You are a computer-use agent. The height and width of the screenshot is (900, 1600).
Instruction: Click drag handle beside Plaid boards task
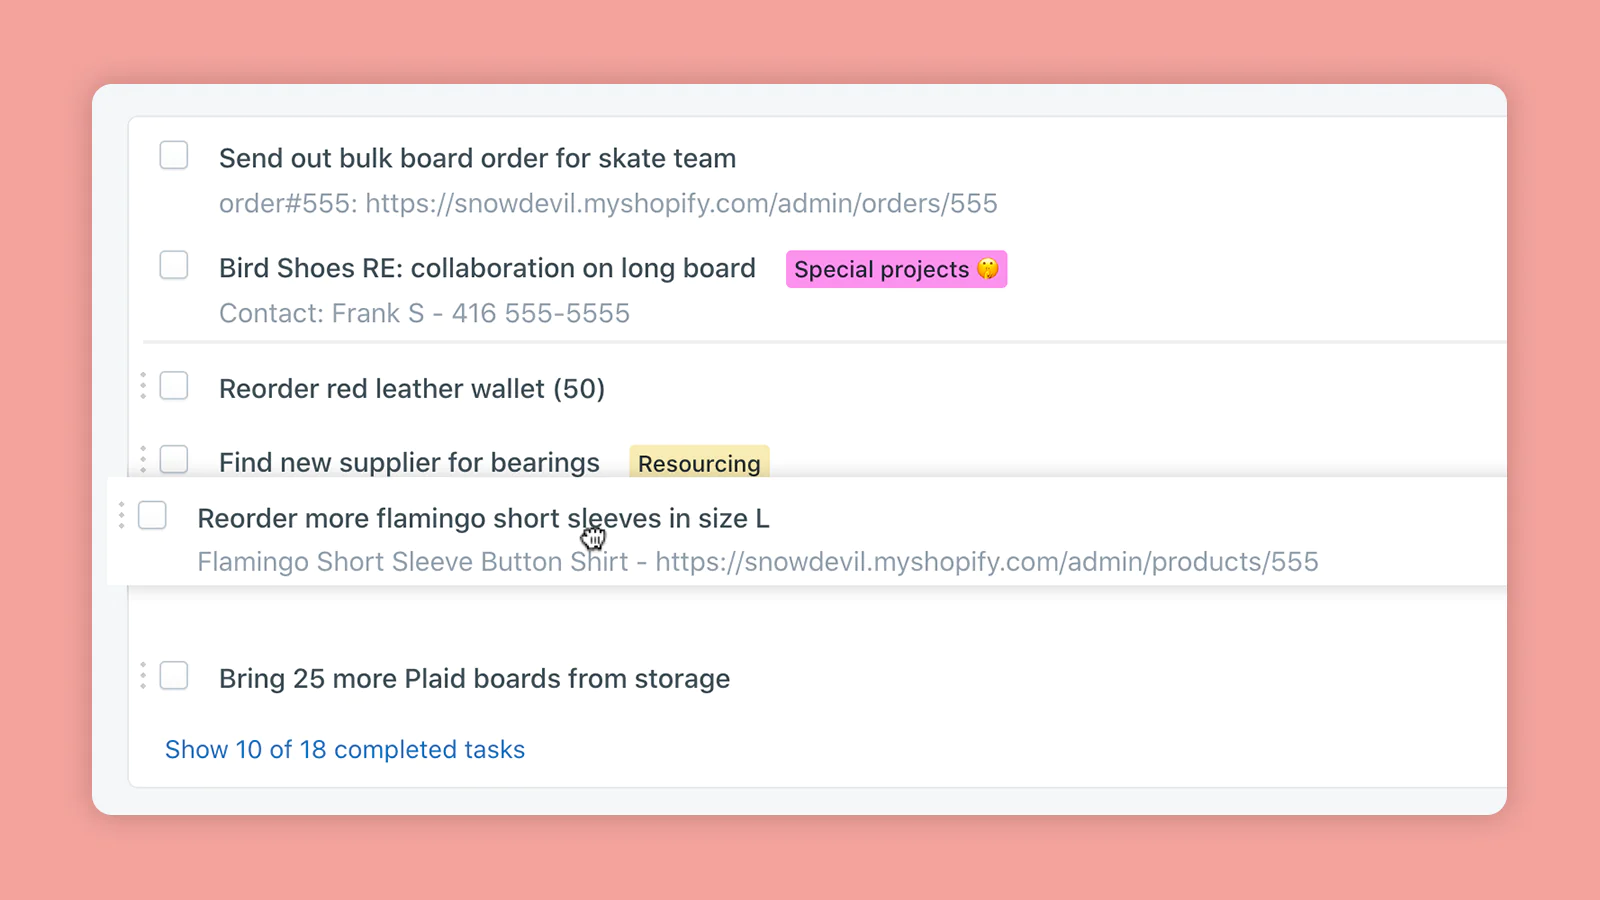[x=143, y=676]
